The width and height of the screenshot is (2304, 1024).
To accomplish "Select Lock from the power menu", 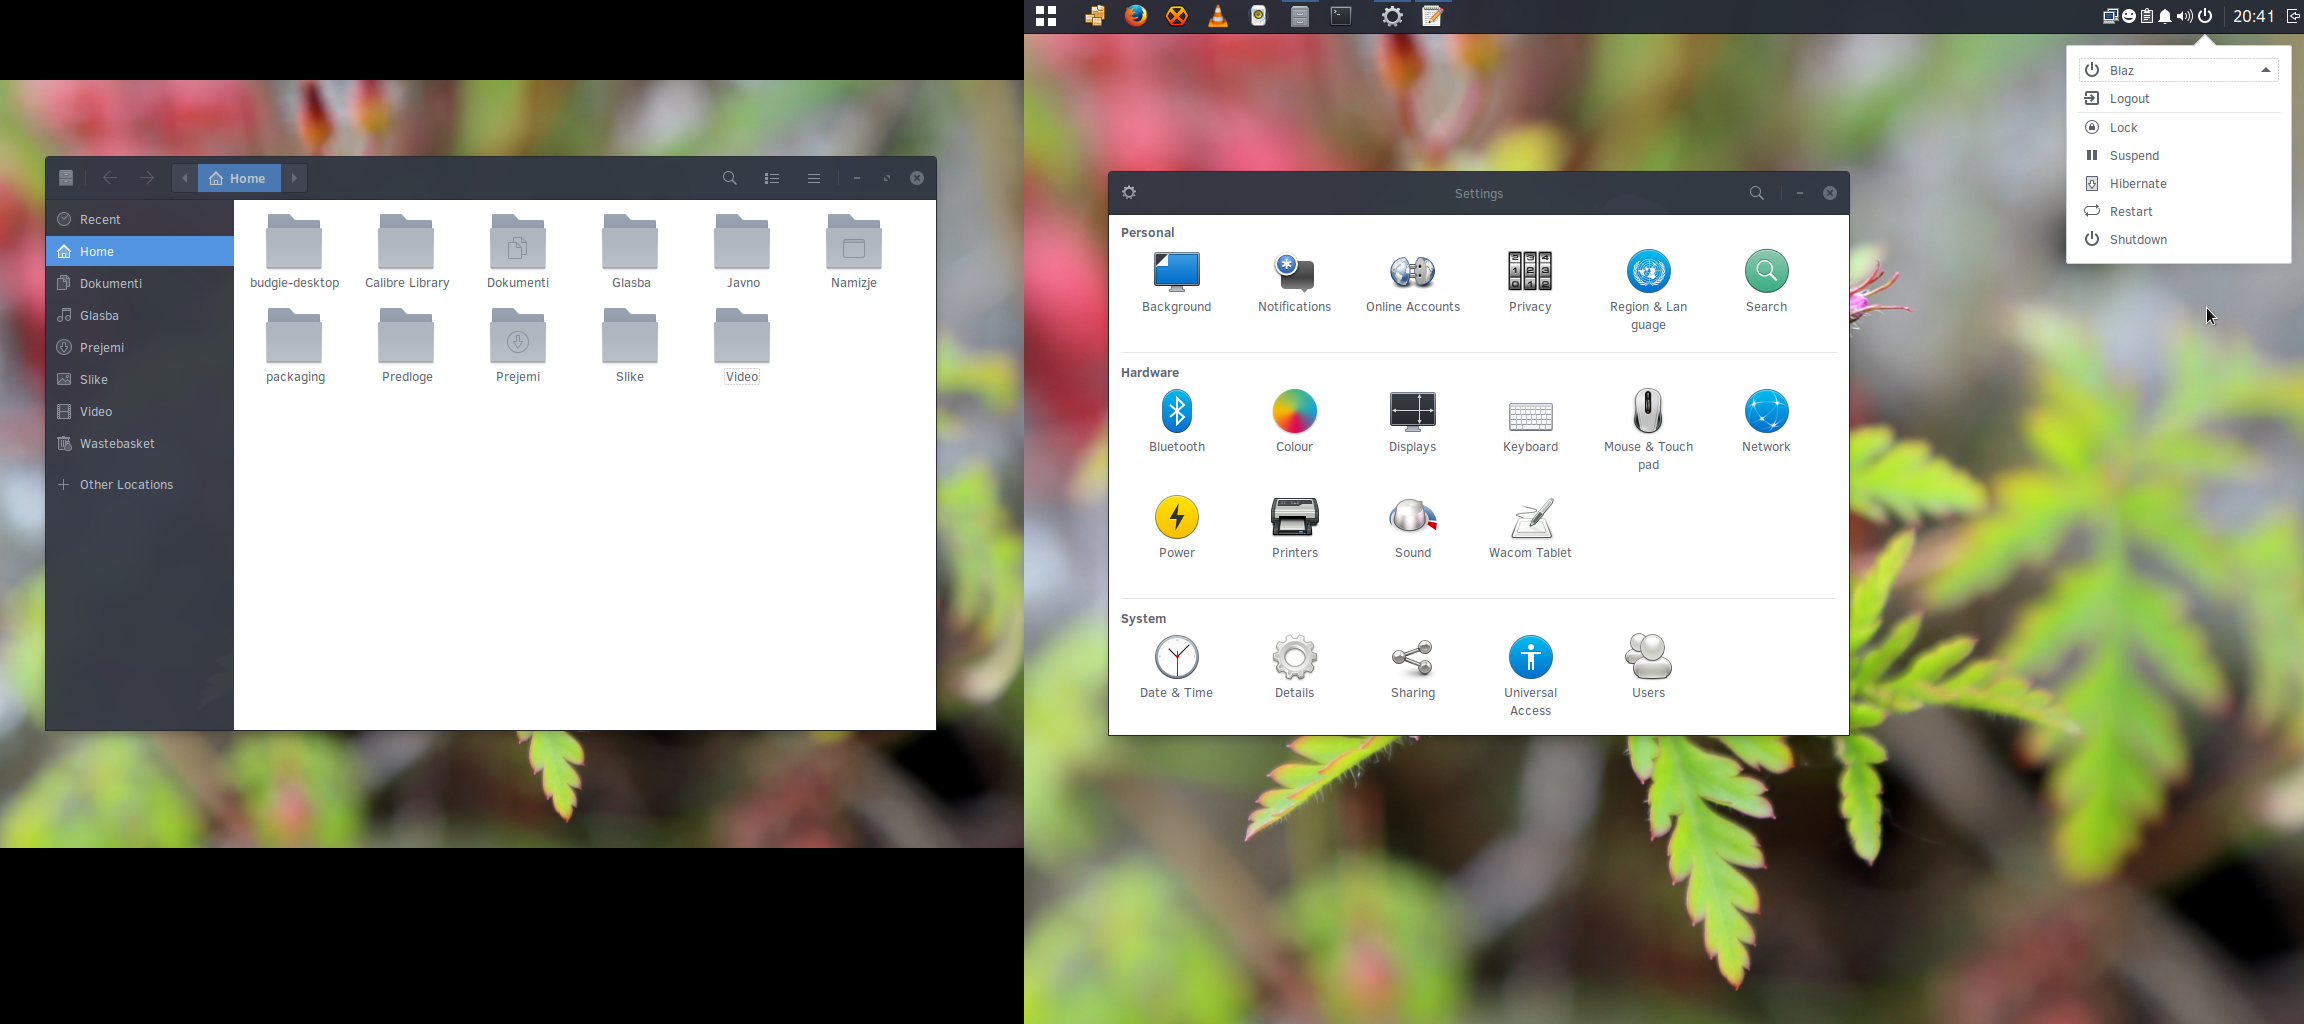I will click(x=2179, y=127).
